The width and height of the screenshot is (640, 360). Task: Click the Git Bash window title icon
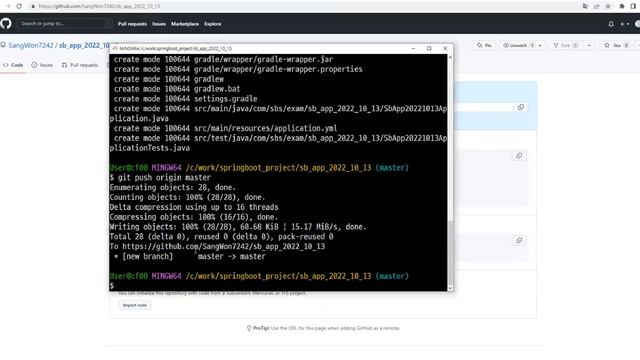point(115,48)
